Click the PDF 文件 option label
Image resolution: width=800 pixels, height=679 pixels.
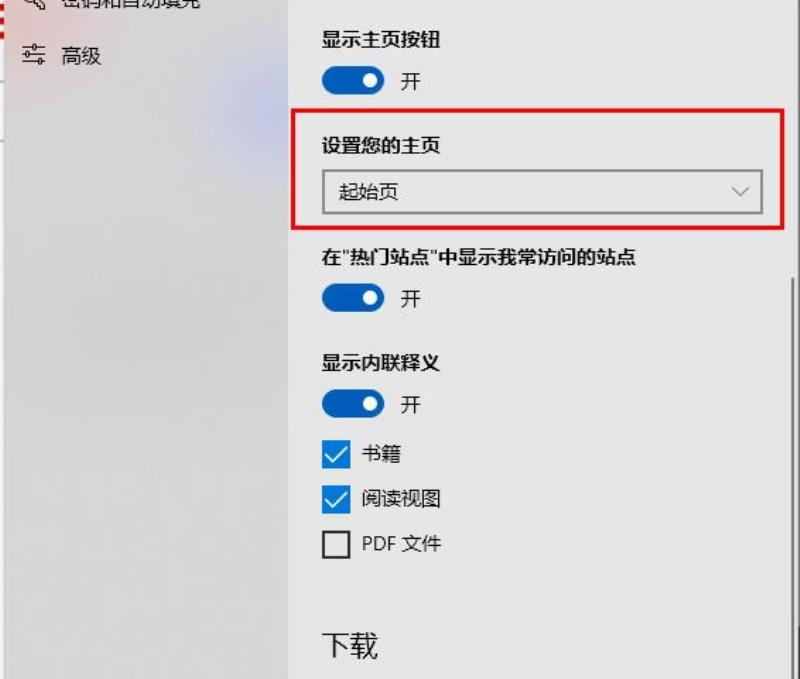(x=401, y=544)
